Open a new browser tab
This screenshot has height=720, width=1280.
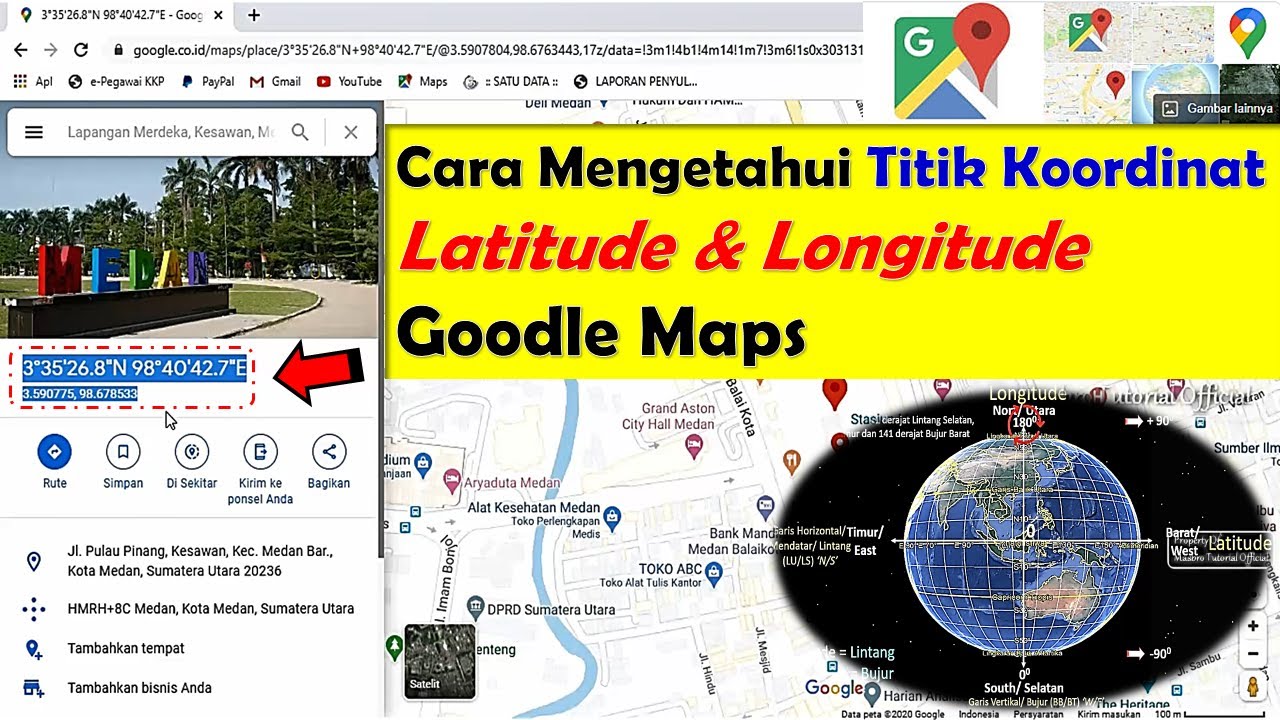254,15
